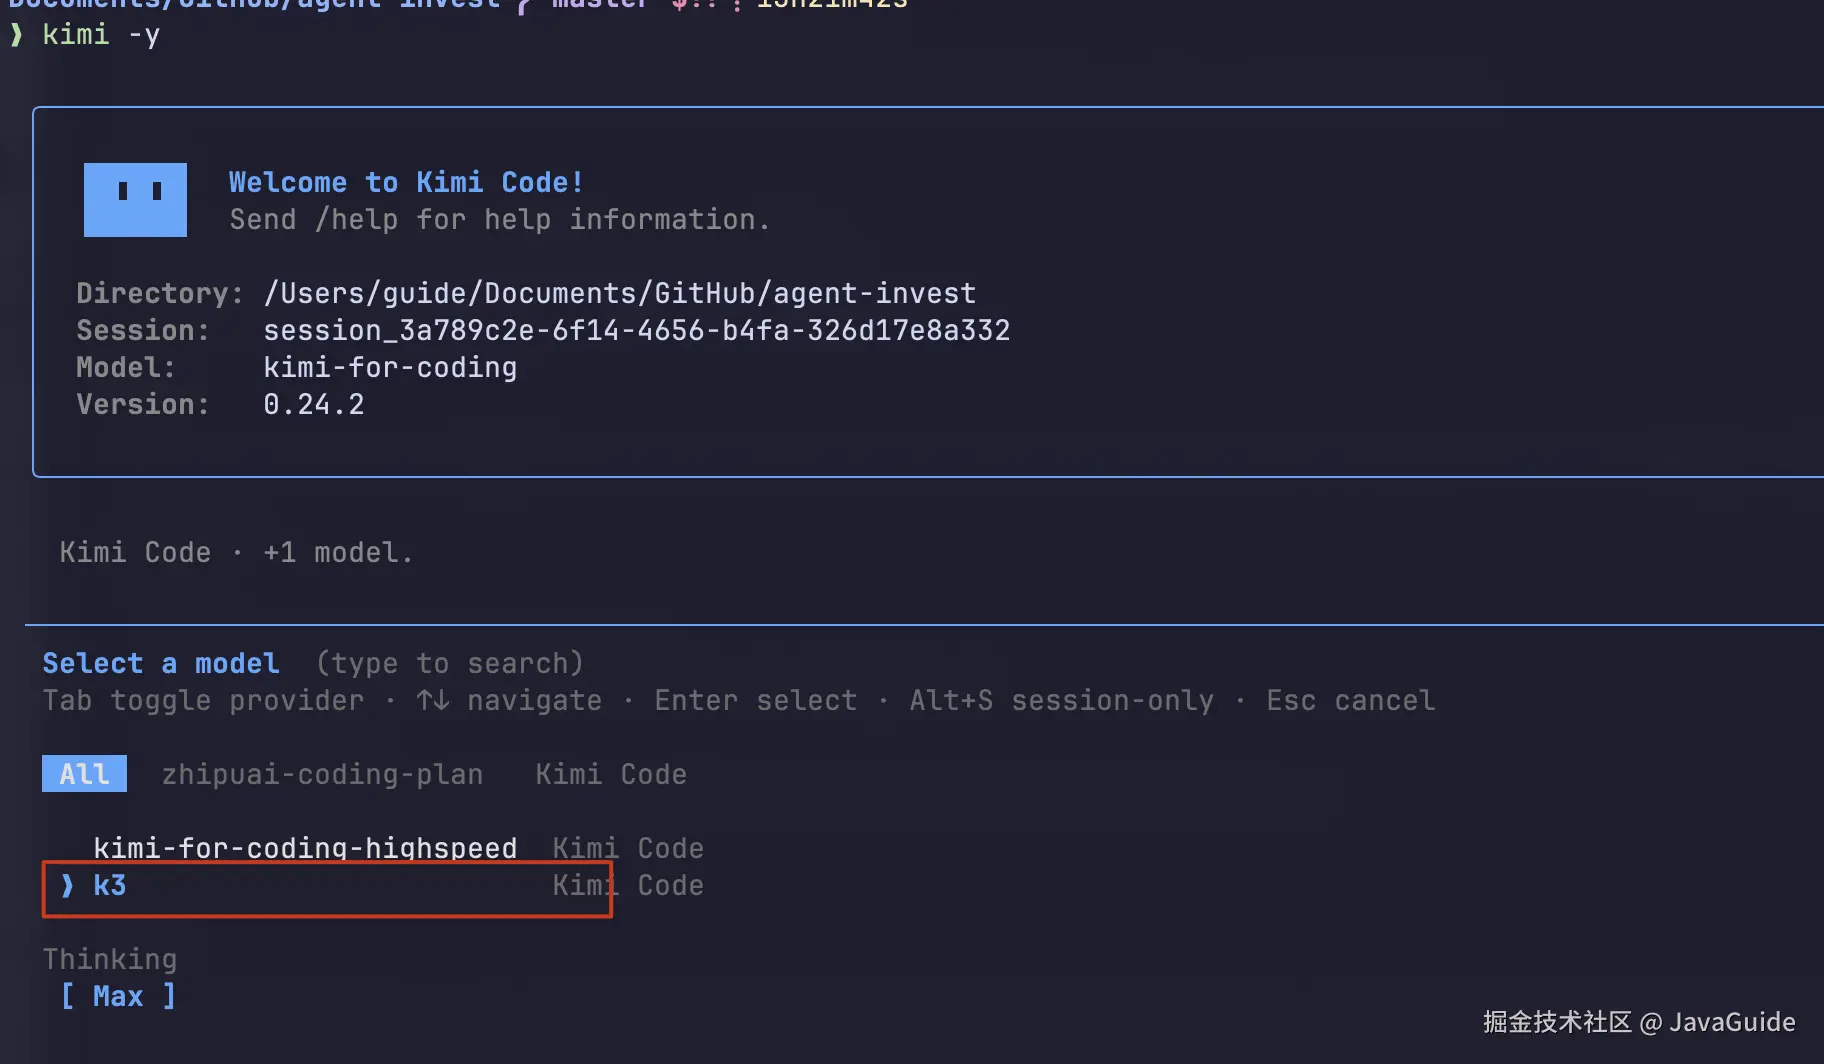Click the directory path /Users/guide/Documents/GitHub/agent-invest
Viewport: 1824px width, 1064px height.
point(620,293)
